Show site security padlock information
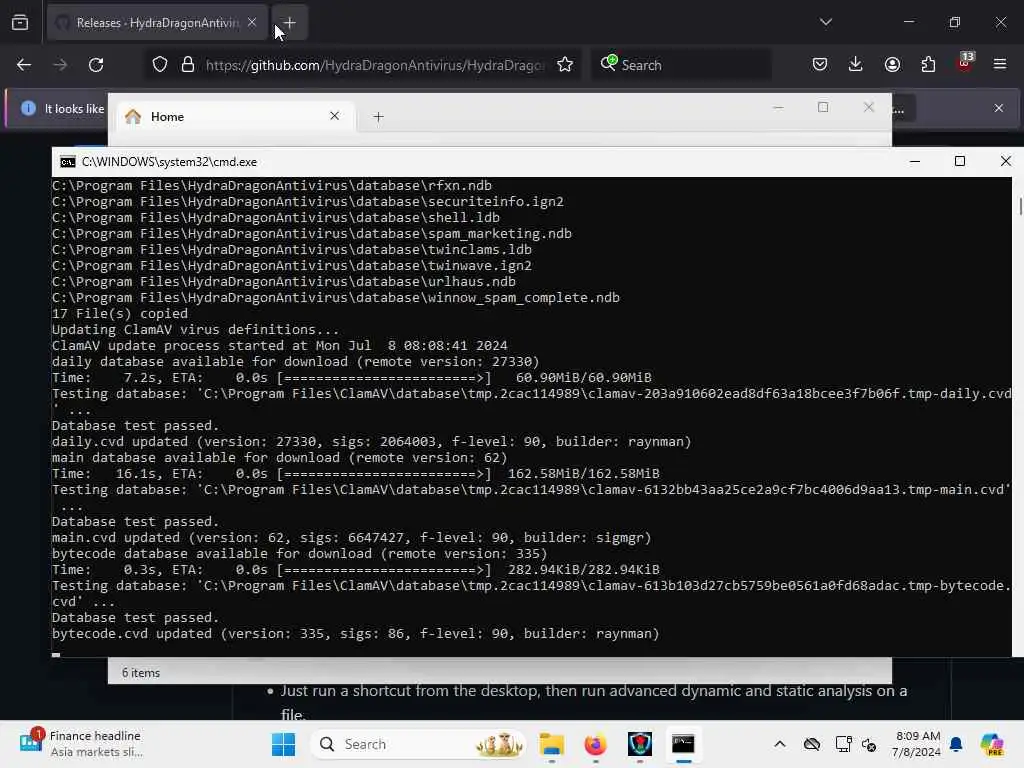 (188, 65)
